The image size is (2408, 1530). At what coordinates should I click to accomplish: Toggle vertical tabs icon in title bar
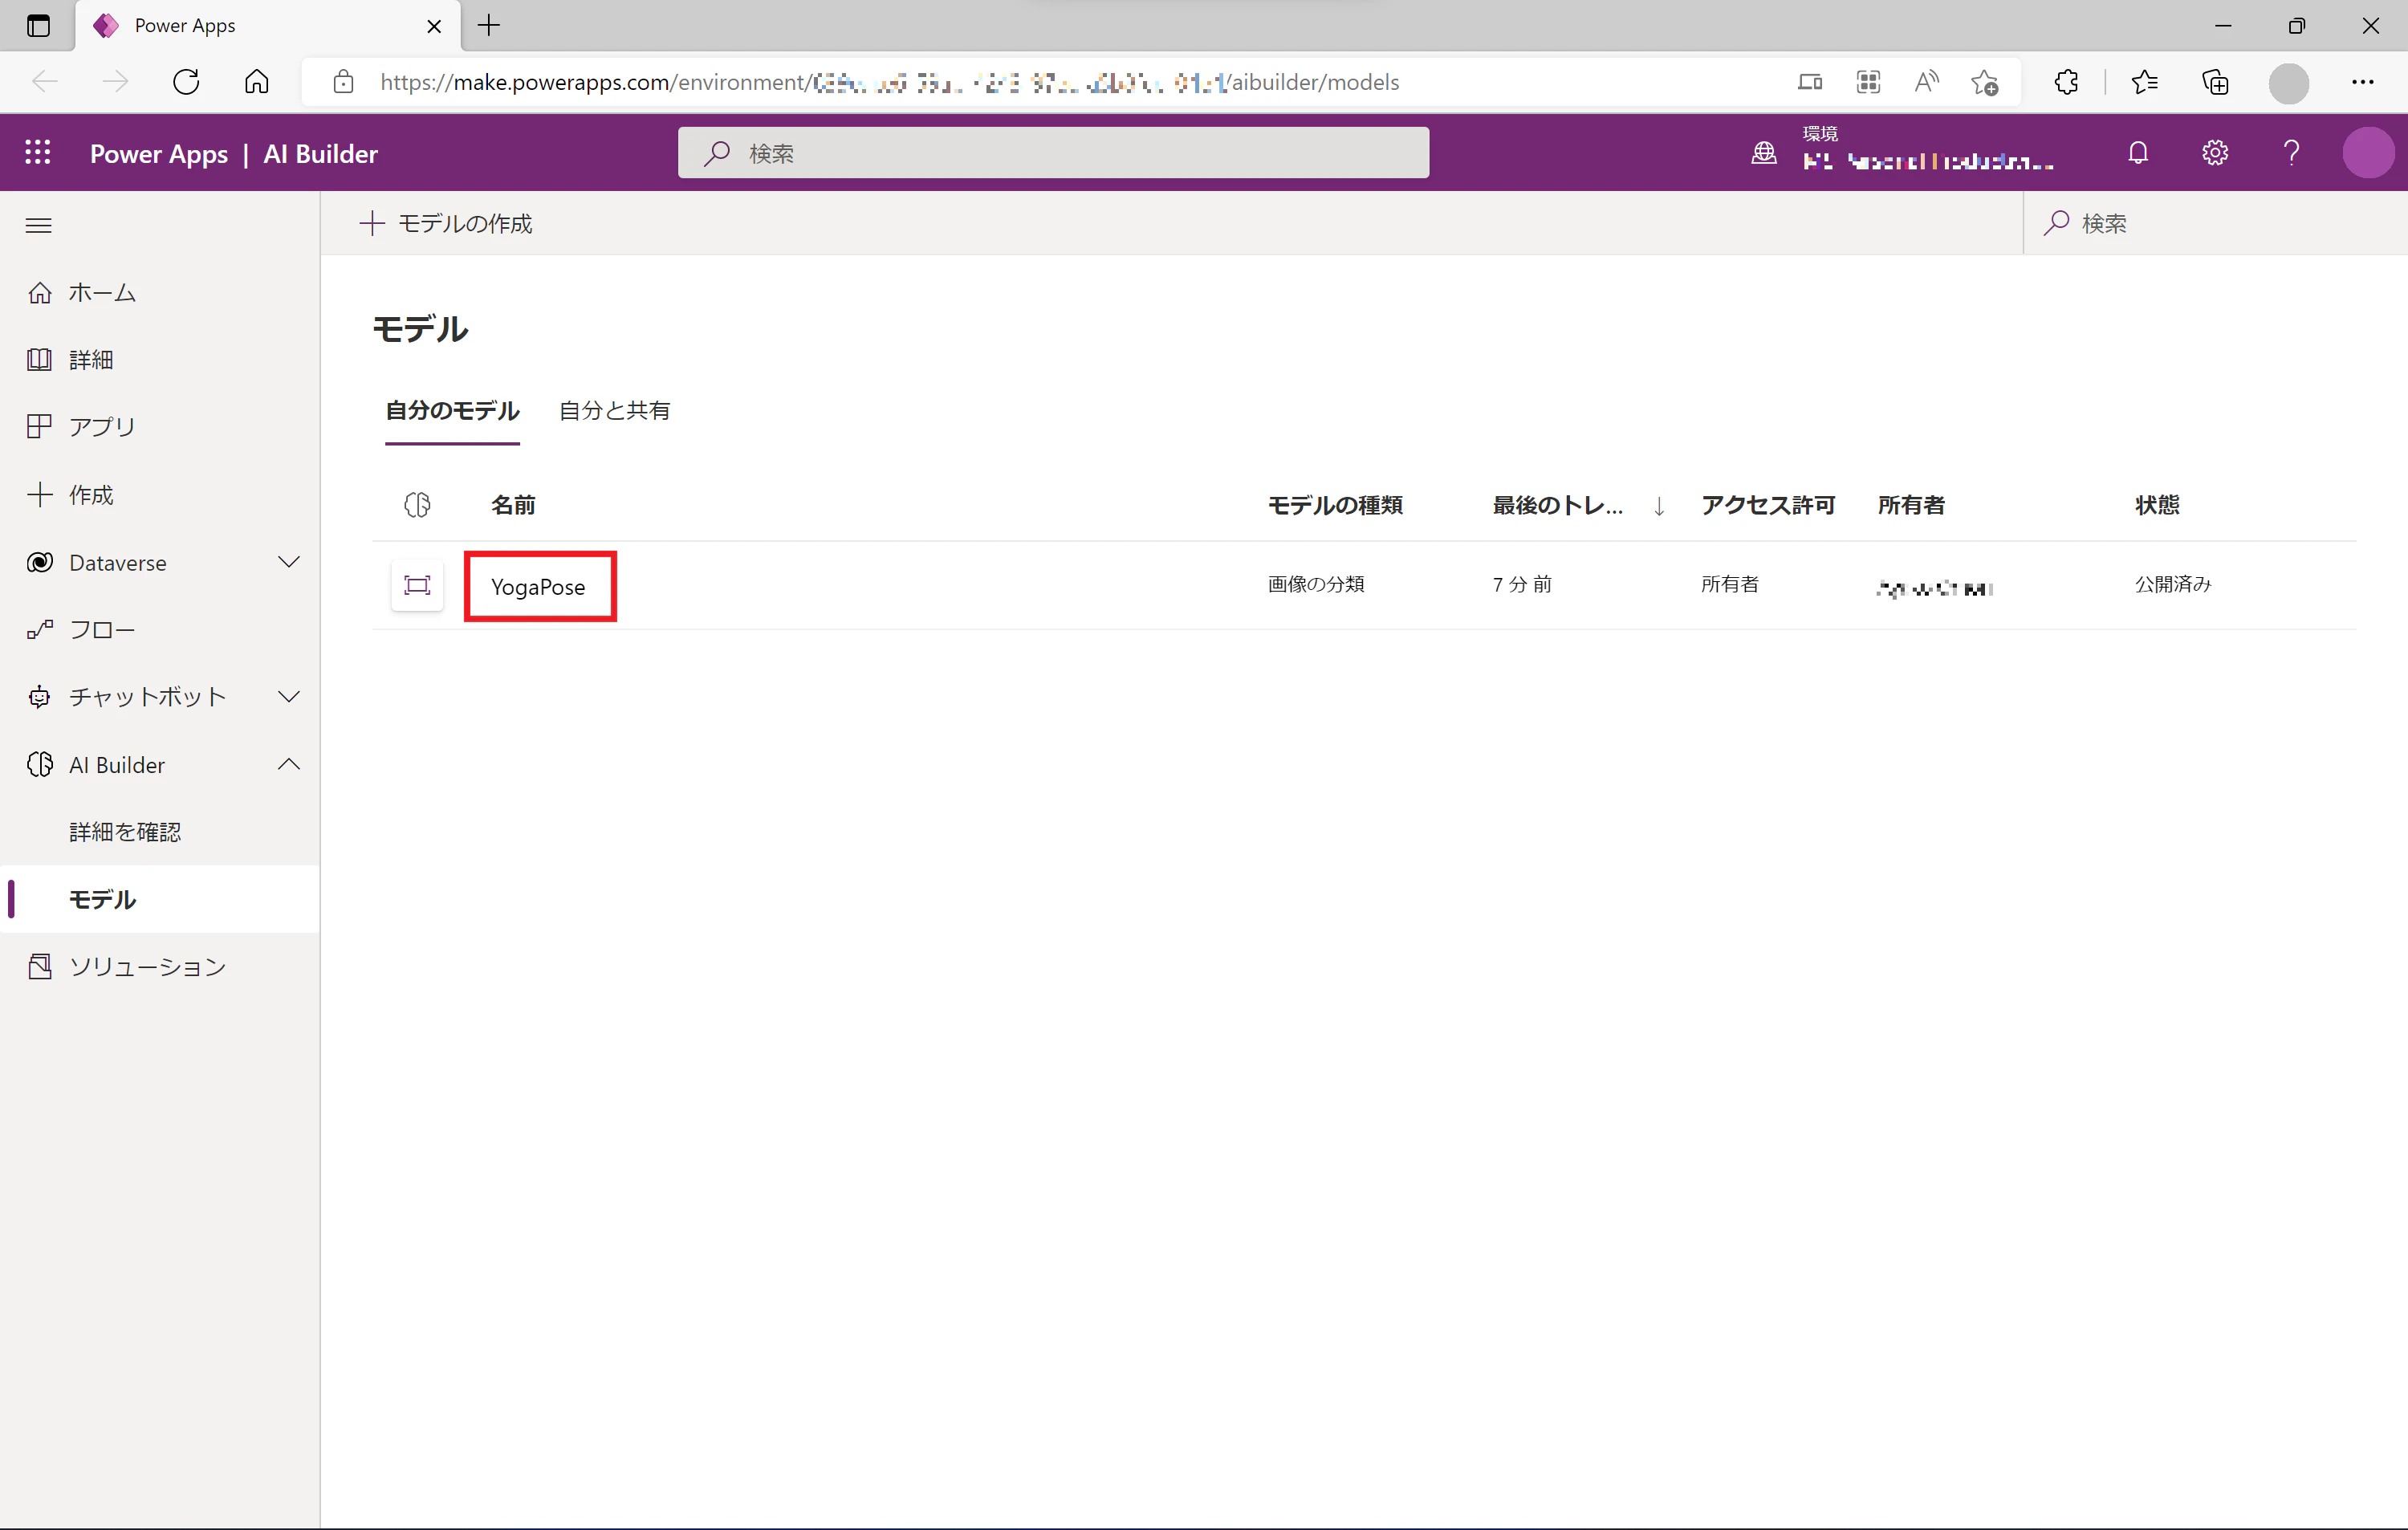click(x=38, y=26)
